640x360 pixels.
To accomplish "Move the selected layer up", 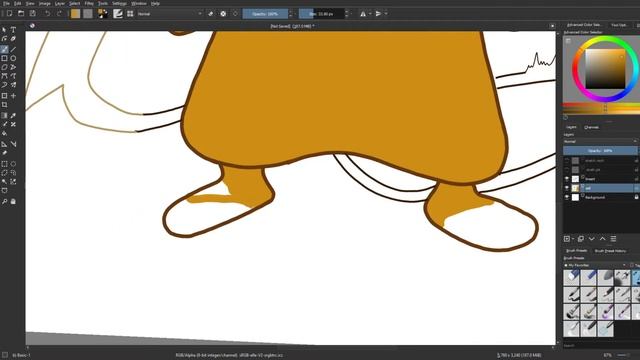I will (602, 239).
